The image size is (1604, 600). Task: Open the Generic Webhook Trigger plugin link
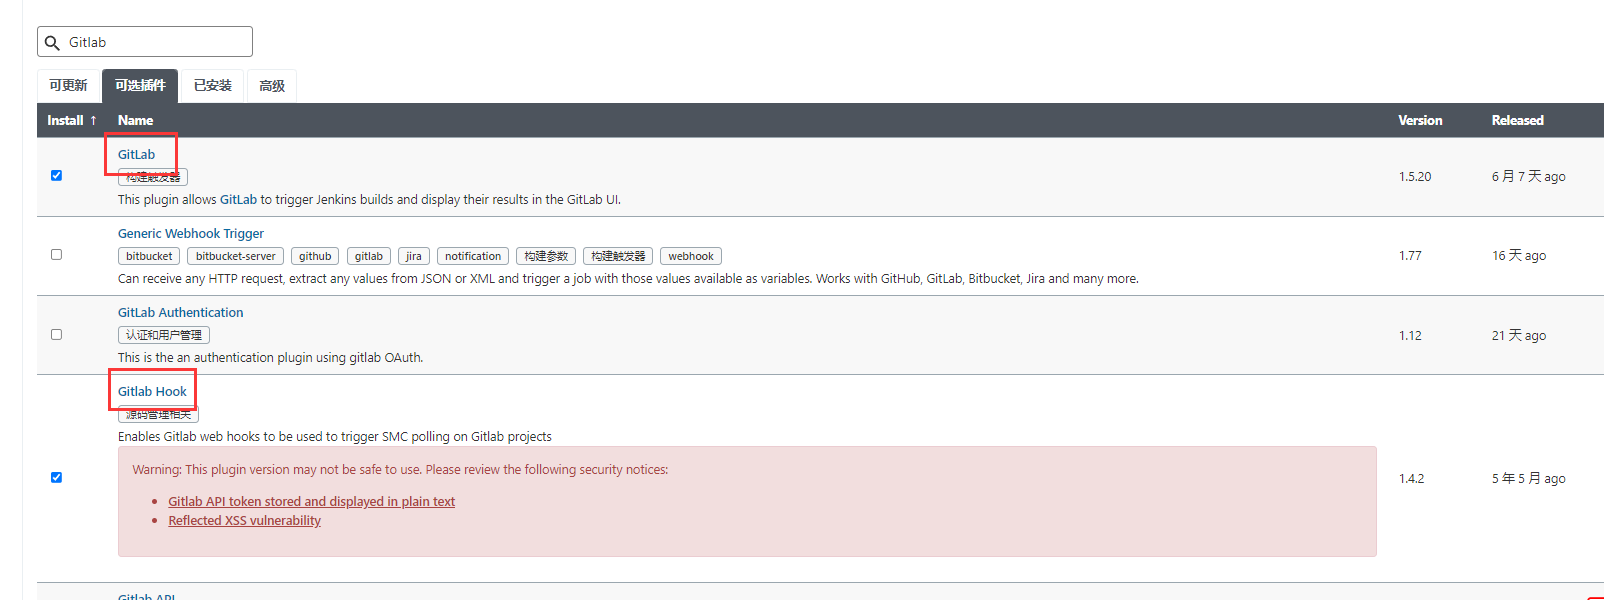click(x=191, y=233)
